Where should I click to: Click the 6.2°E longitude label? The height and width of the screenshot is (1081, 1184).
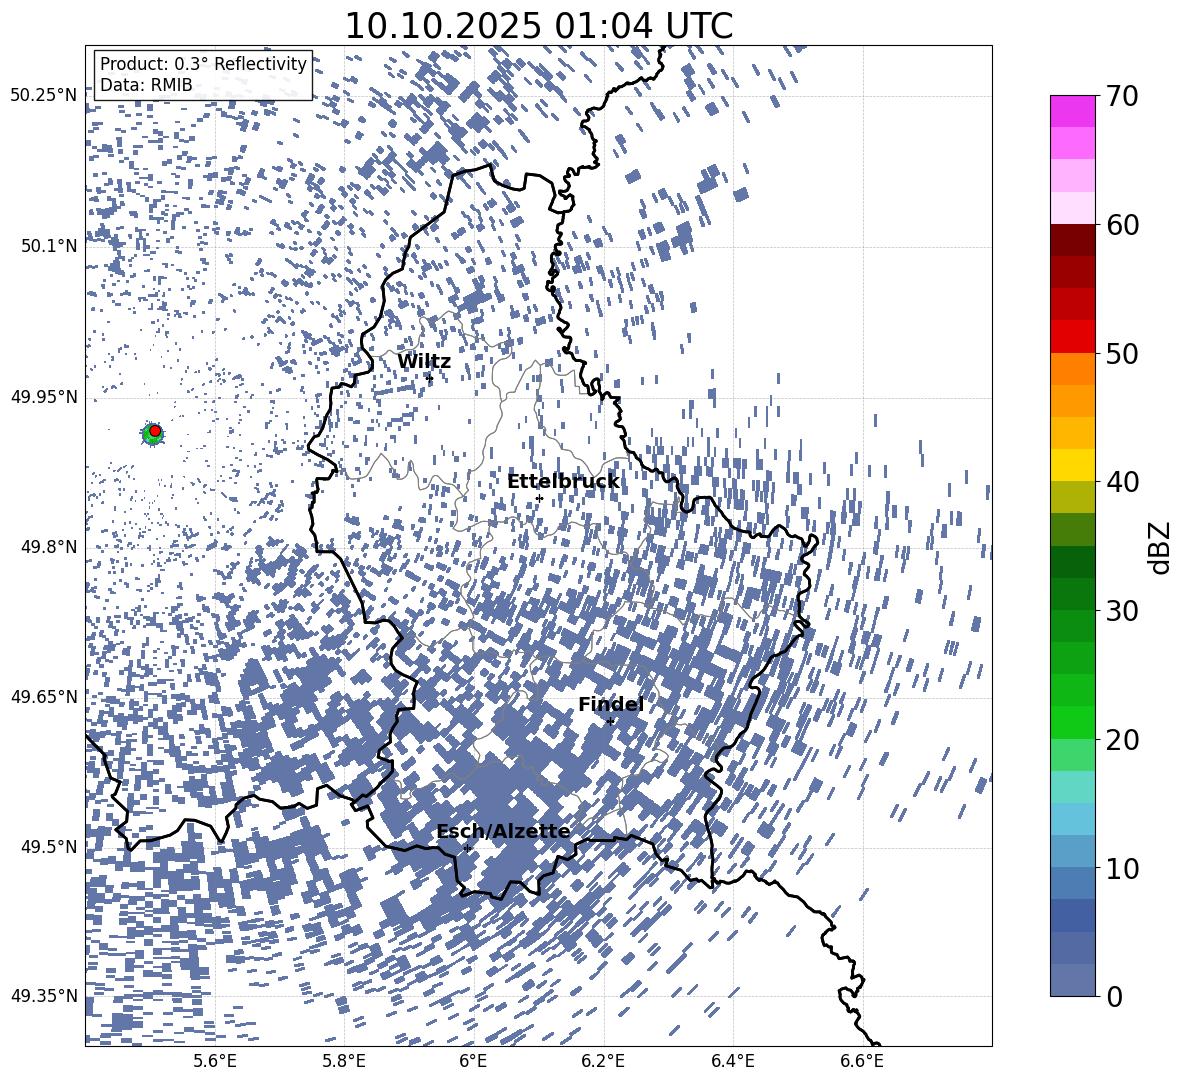coord(603,1061)
